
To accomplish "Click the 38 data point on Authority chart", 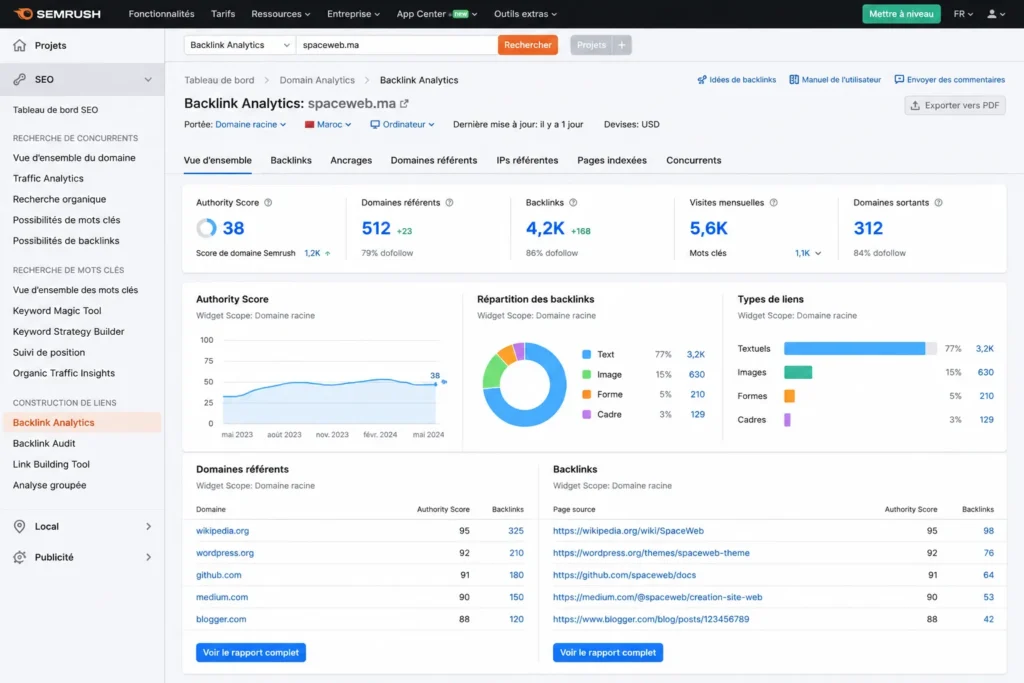I will tap(436, 383).
